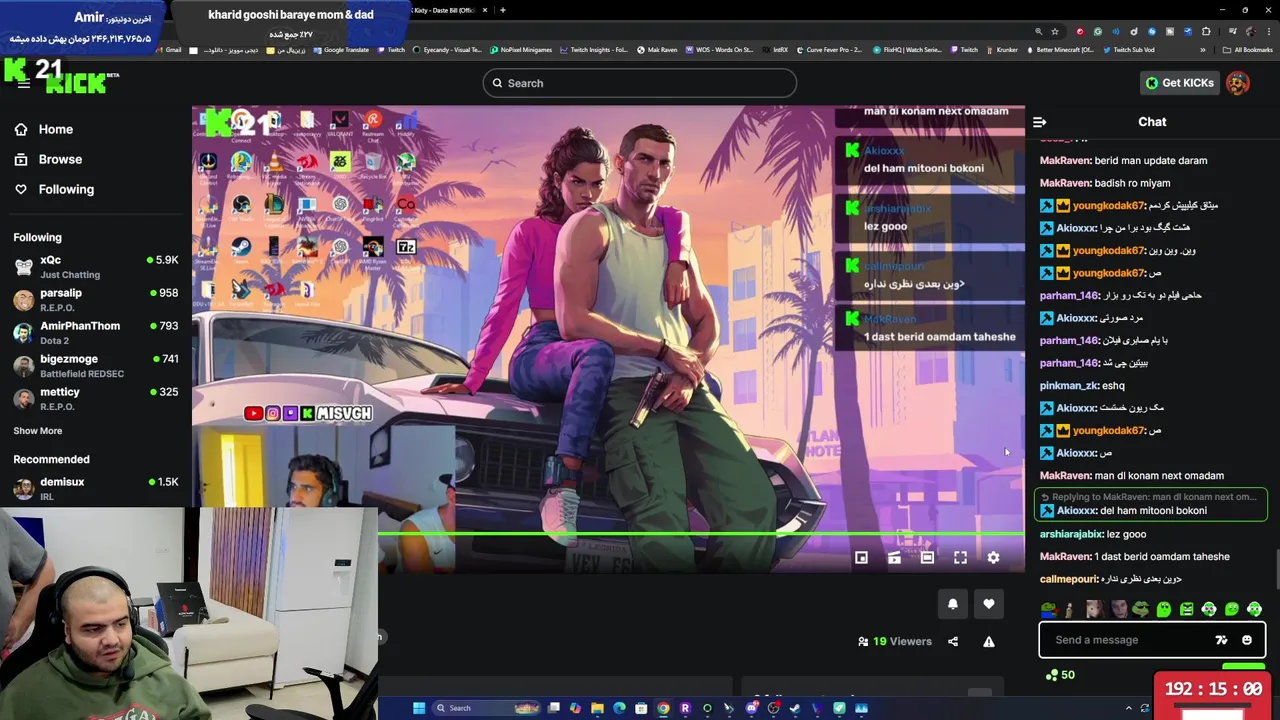1280x720 pixels.
Task: Open a new Chrome tab
Action: click(503, 10)
